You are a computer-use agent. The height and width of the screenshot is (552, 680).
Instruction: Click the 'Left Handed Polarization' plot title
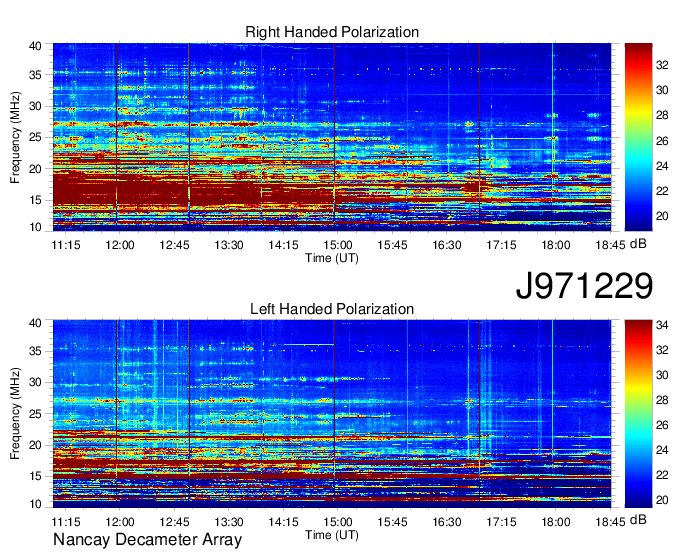tap(332, 309)
